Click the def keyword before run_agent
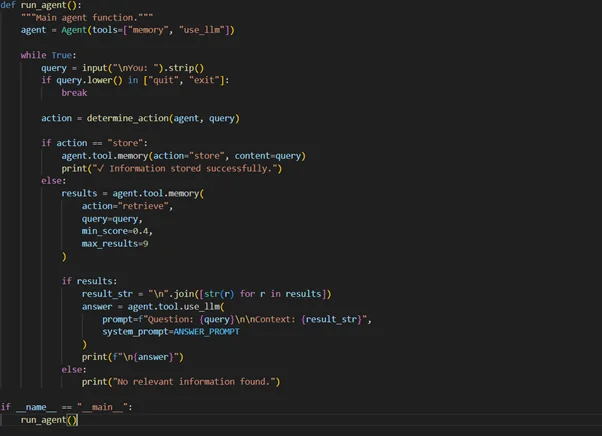Viewport: 602px width, 436px height. point(8,5)
